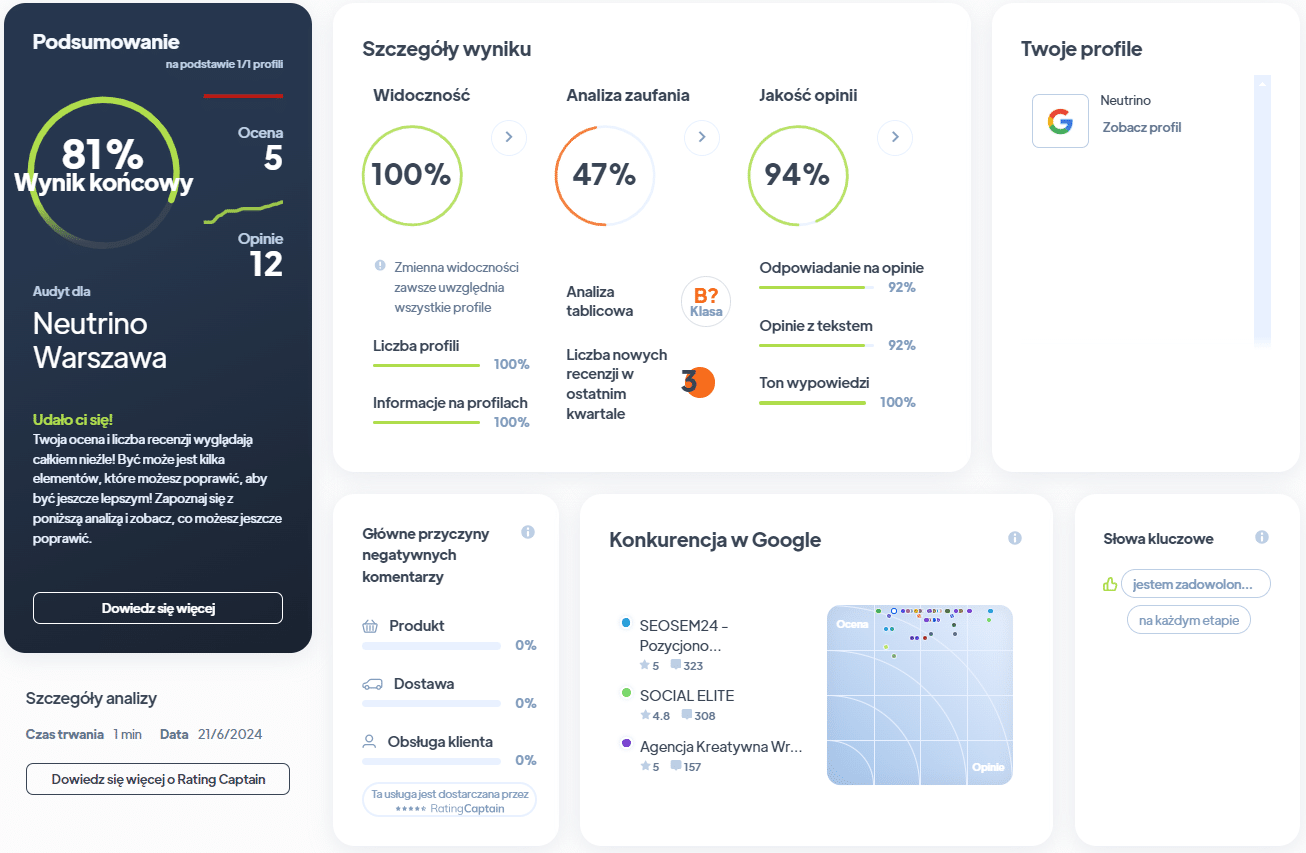Click the Liczba profili progress bar
This screenshot has width=1306, height=853.
[x=427, y=365]
